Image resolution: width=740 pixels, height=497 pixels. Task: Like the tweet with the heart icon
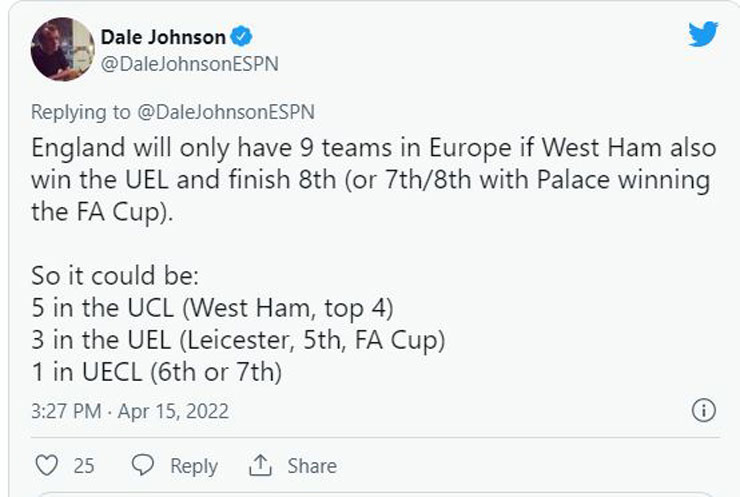pyautogui.click(x=46, y=466)
